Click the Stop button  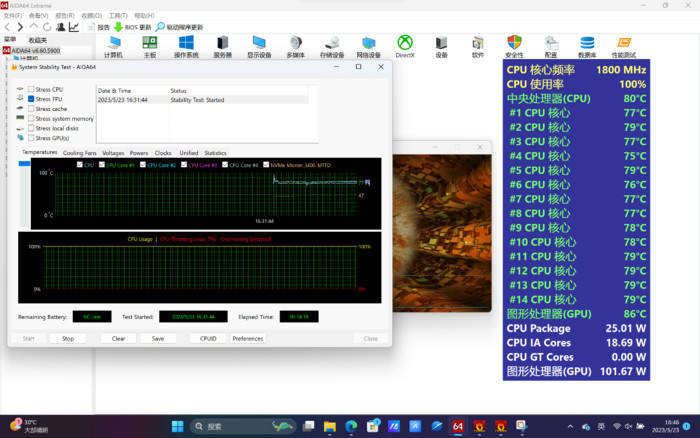pos(68,339)
